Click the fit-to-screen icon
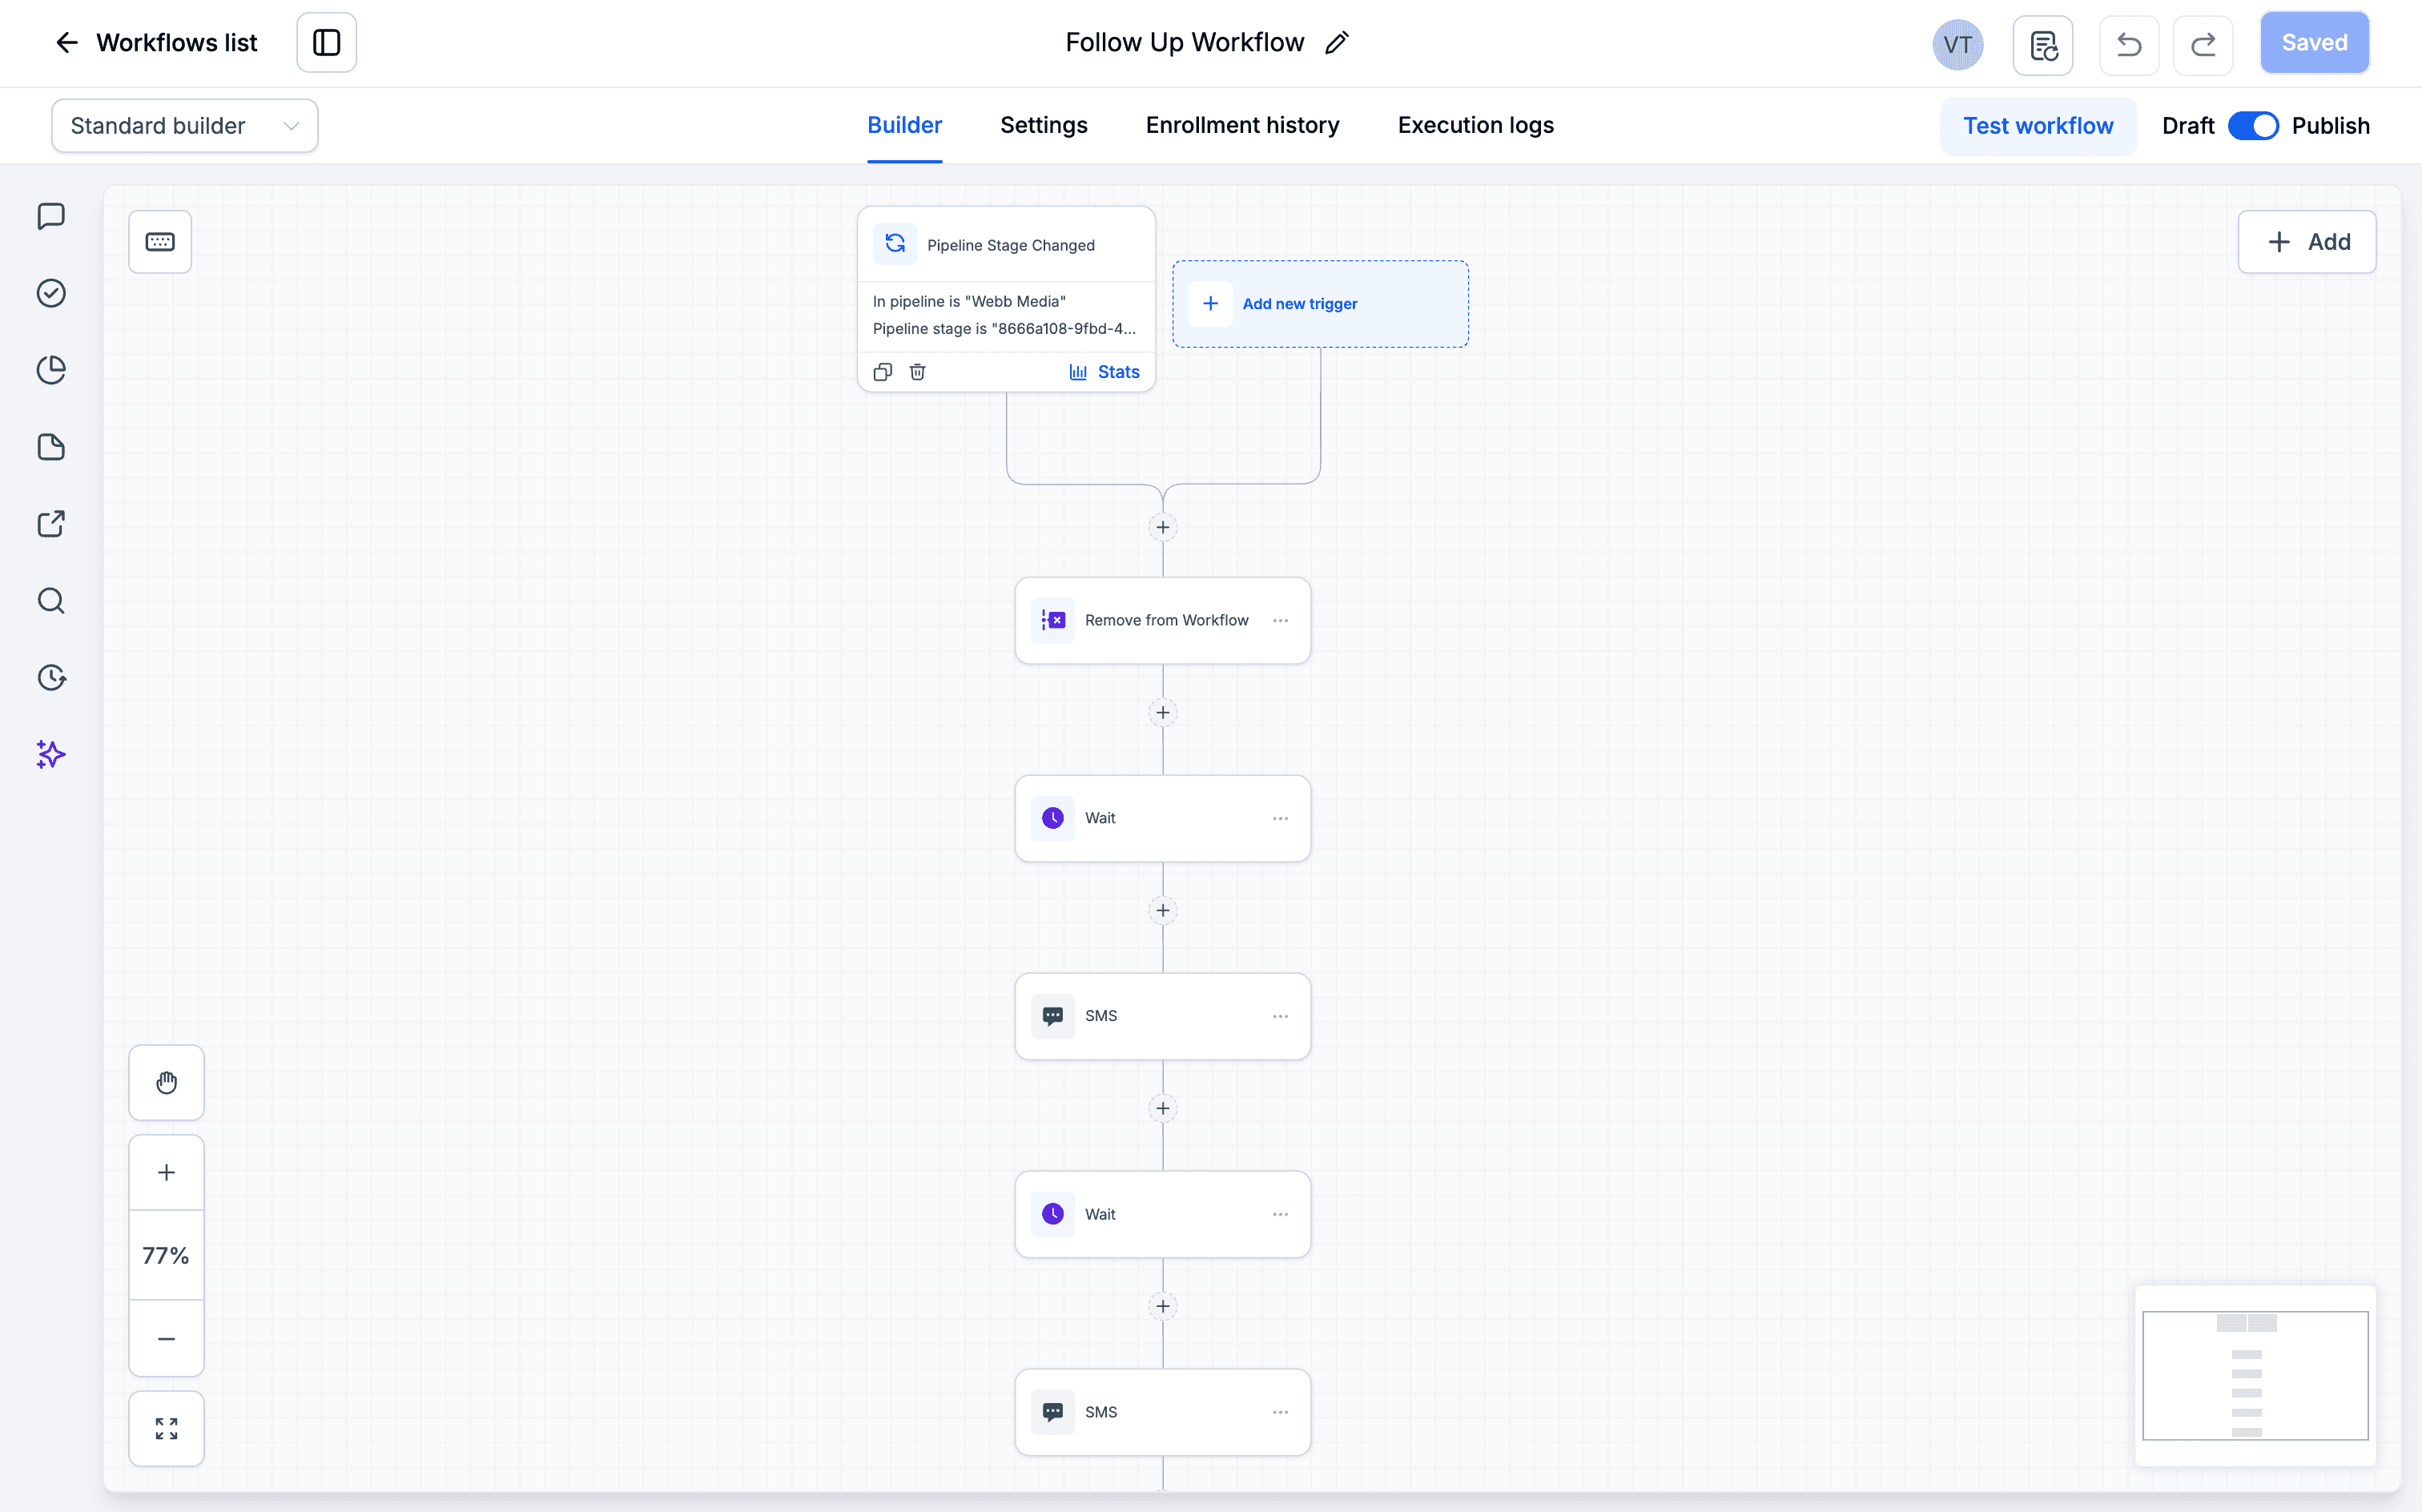Image resolution: width=2422 pixels, height=1512 pixels. [166, 1428]
